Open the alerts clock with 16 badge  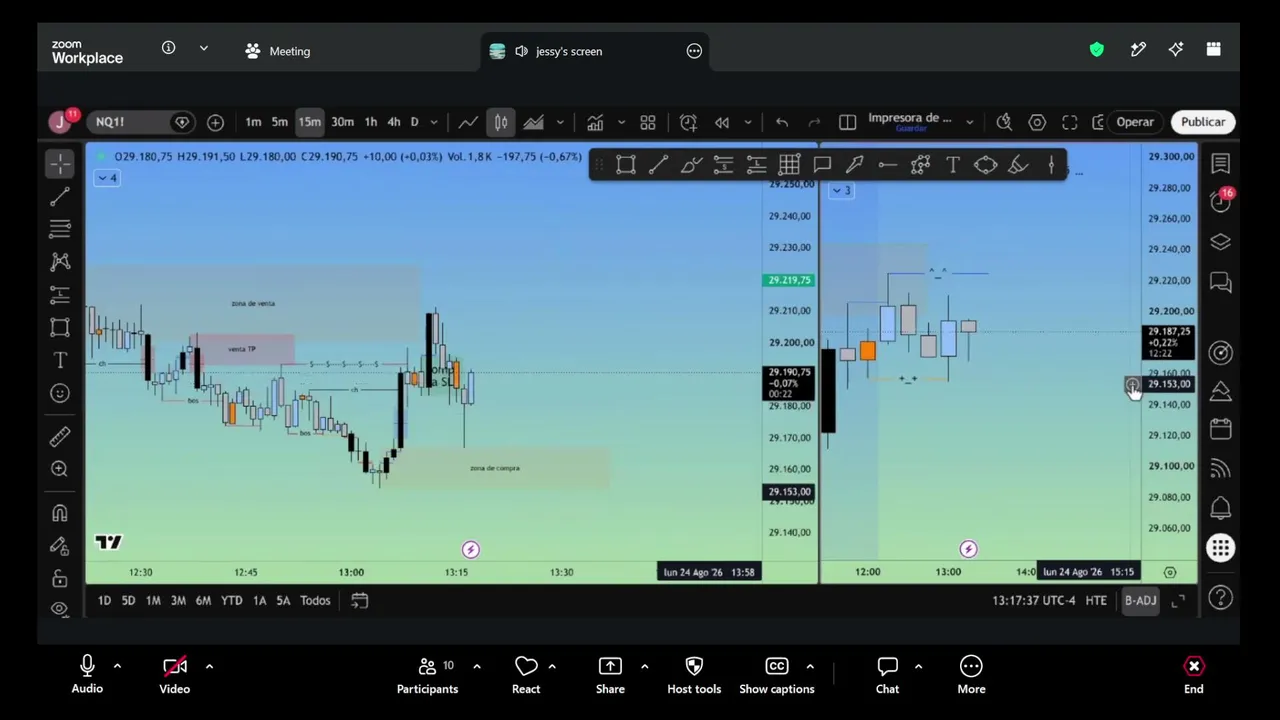[1221, 201]
